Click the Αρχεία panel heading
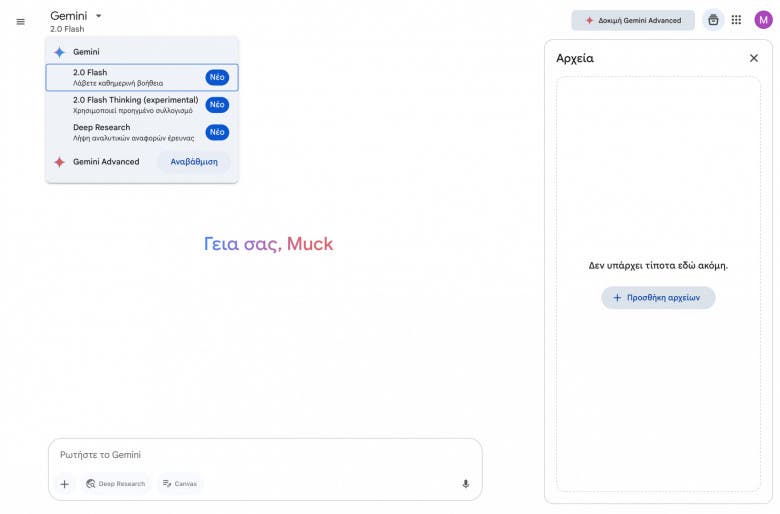 (x=575, y=58)
